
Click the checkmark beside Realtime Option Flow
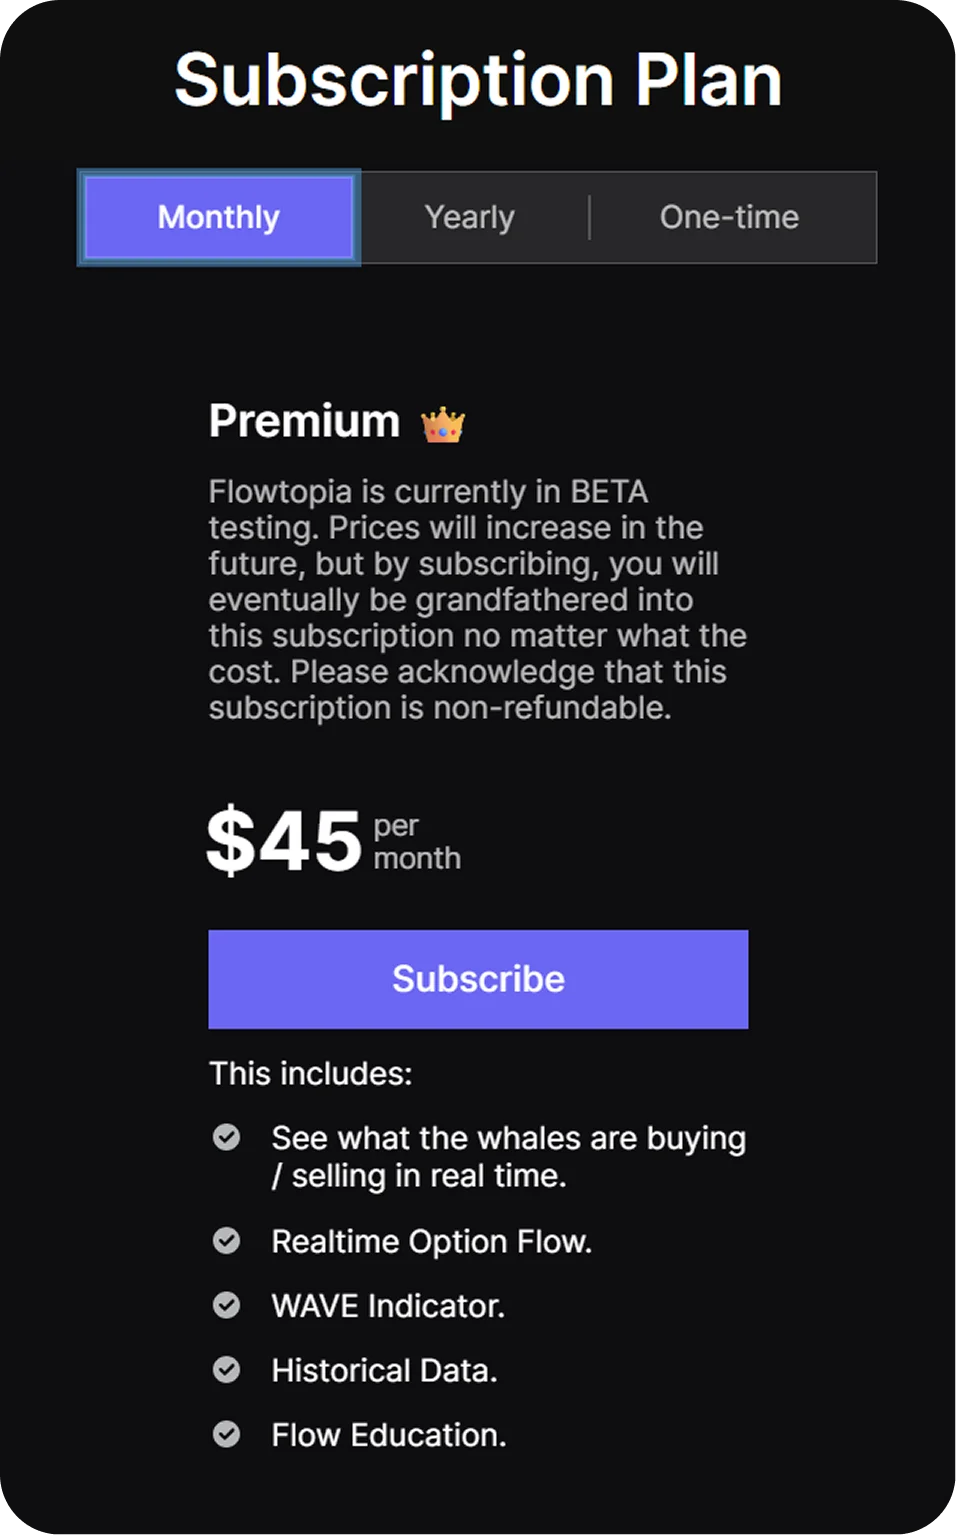[x=227, y=1241]
